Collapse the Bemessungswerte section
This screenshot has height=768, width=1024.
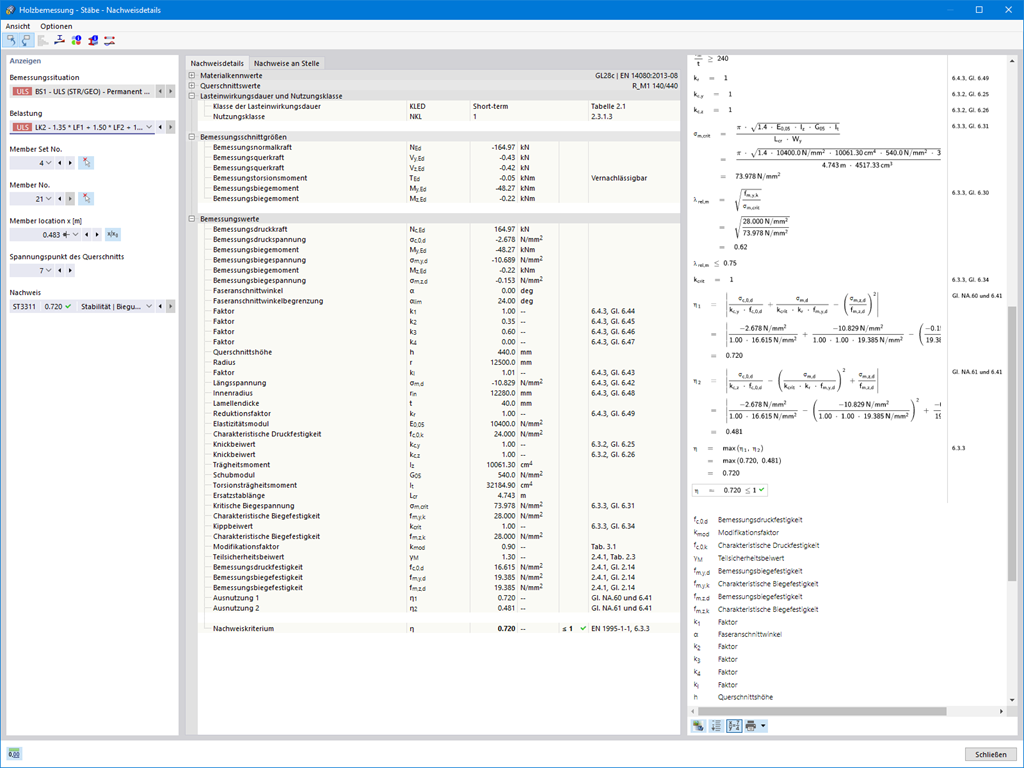coord(192,219)
